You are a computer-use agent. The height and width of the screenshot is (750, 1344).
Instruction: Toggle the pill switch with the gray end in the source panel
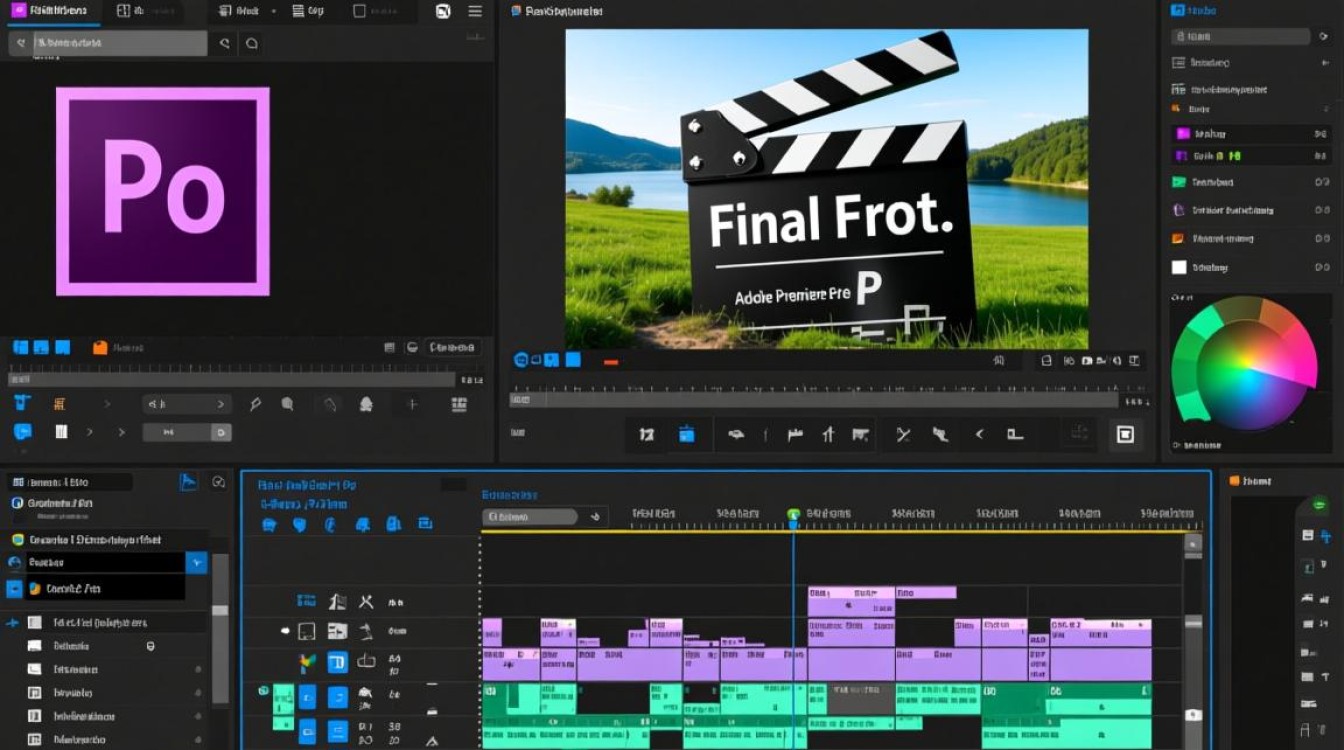pyautogui.click(x=187, y=432)
